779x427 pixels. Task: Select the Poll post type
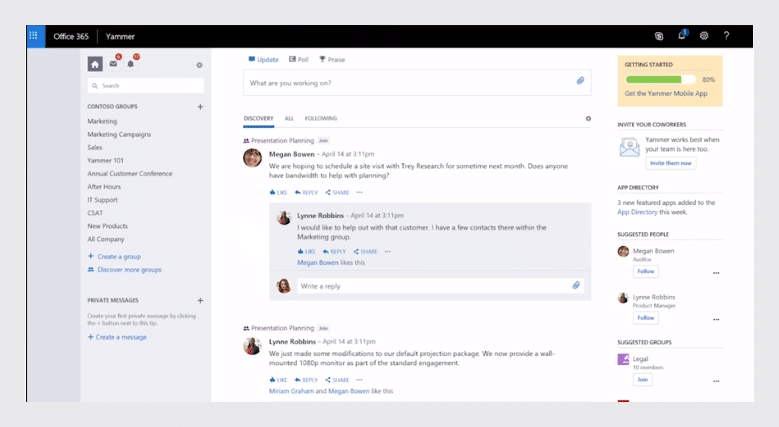[x=299, y=60]
